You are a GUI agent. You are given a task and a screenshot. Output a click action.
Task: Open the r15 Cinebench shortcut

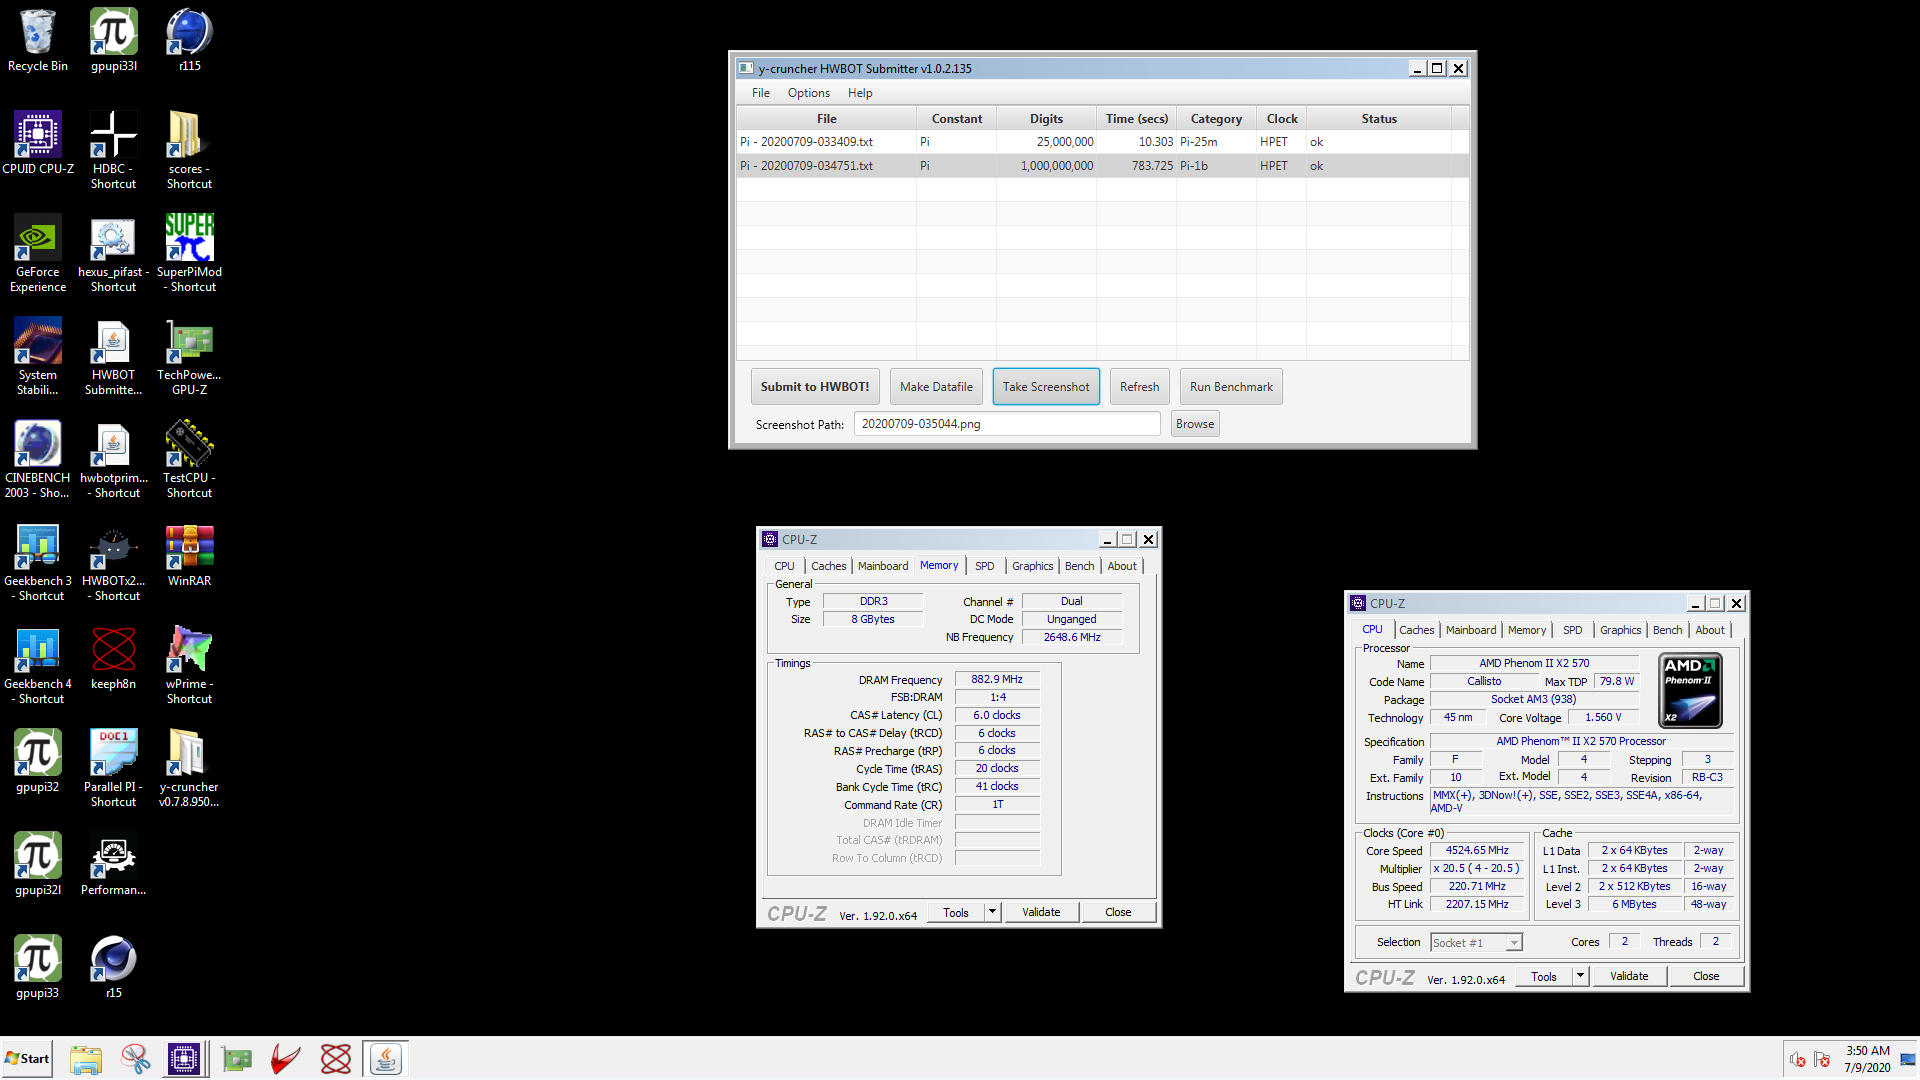point(114,967)
